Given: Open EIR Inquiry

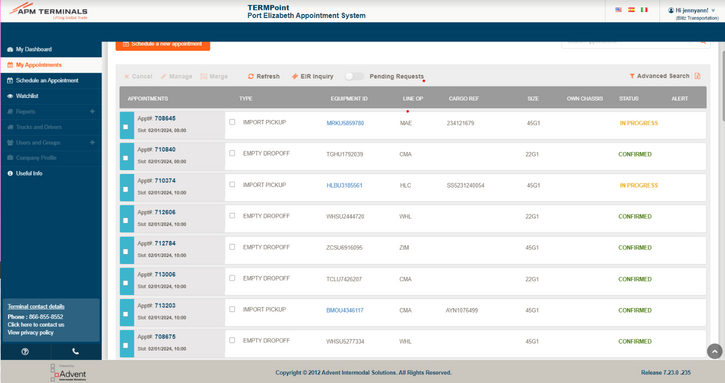Looking at the screenshot, I should pyautogui.click(x=313, y=76).
